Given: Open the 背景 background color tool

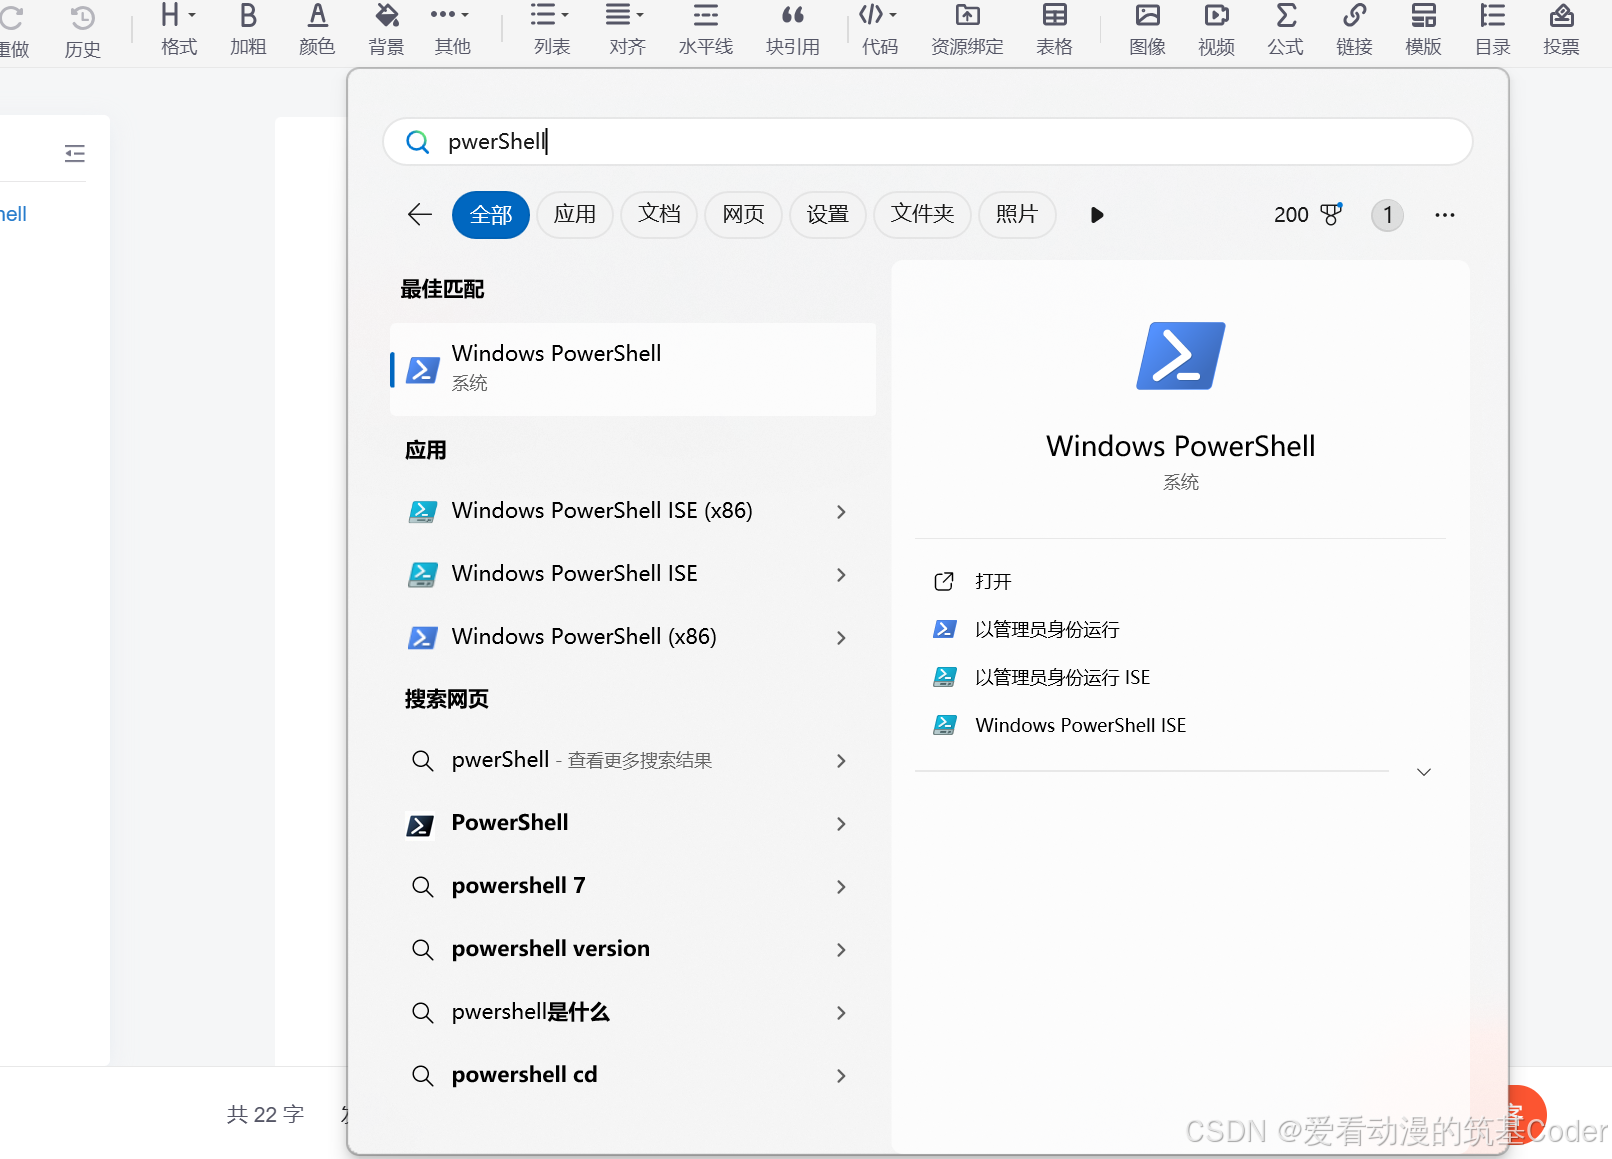Looking at the screenshot, I should pyautogui.click(x=386, y=30).
